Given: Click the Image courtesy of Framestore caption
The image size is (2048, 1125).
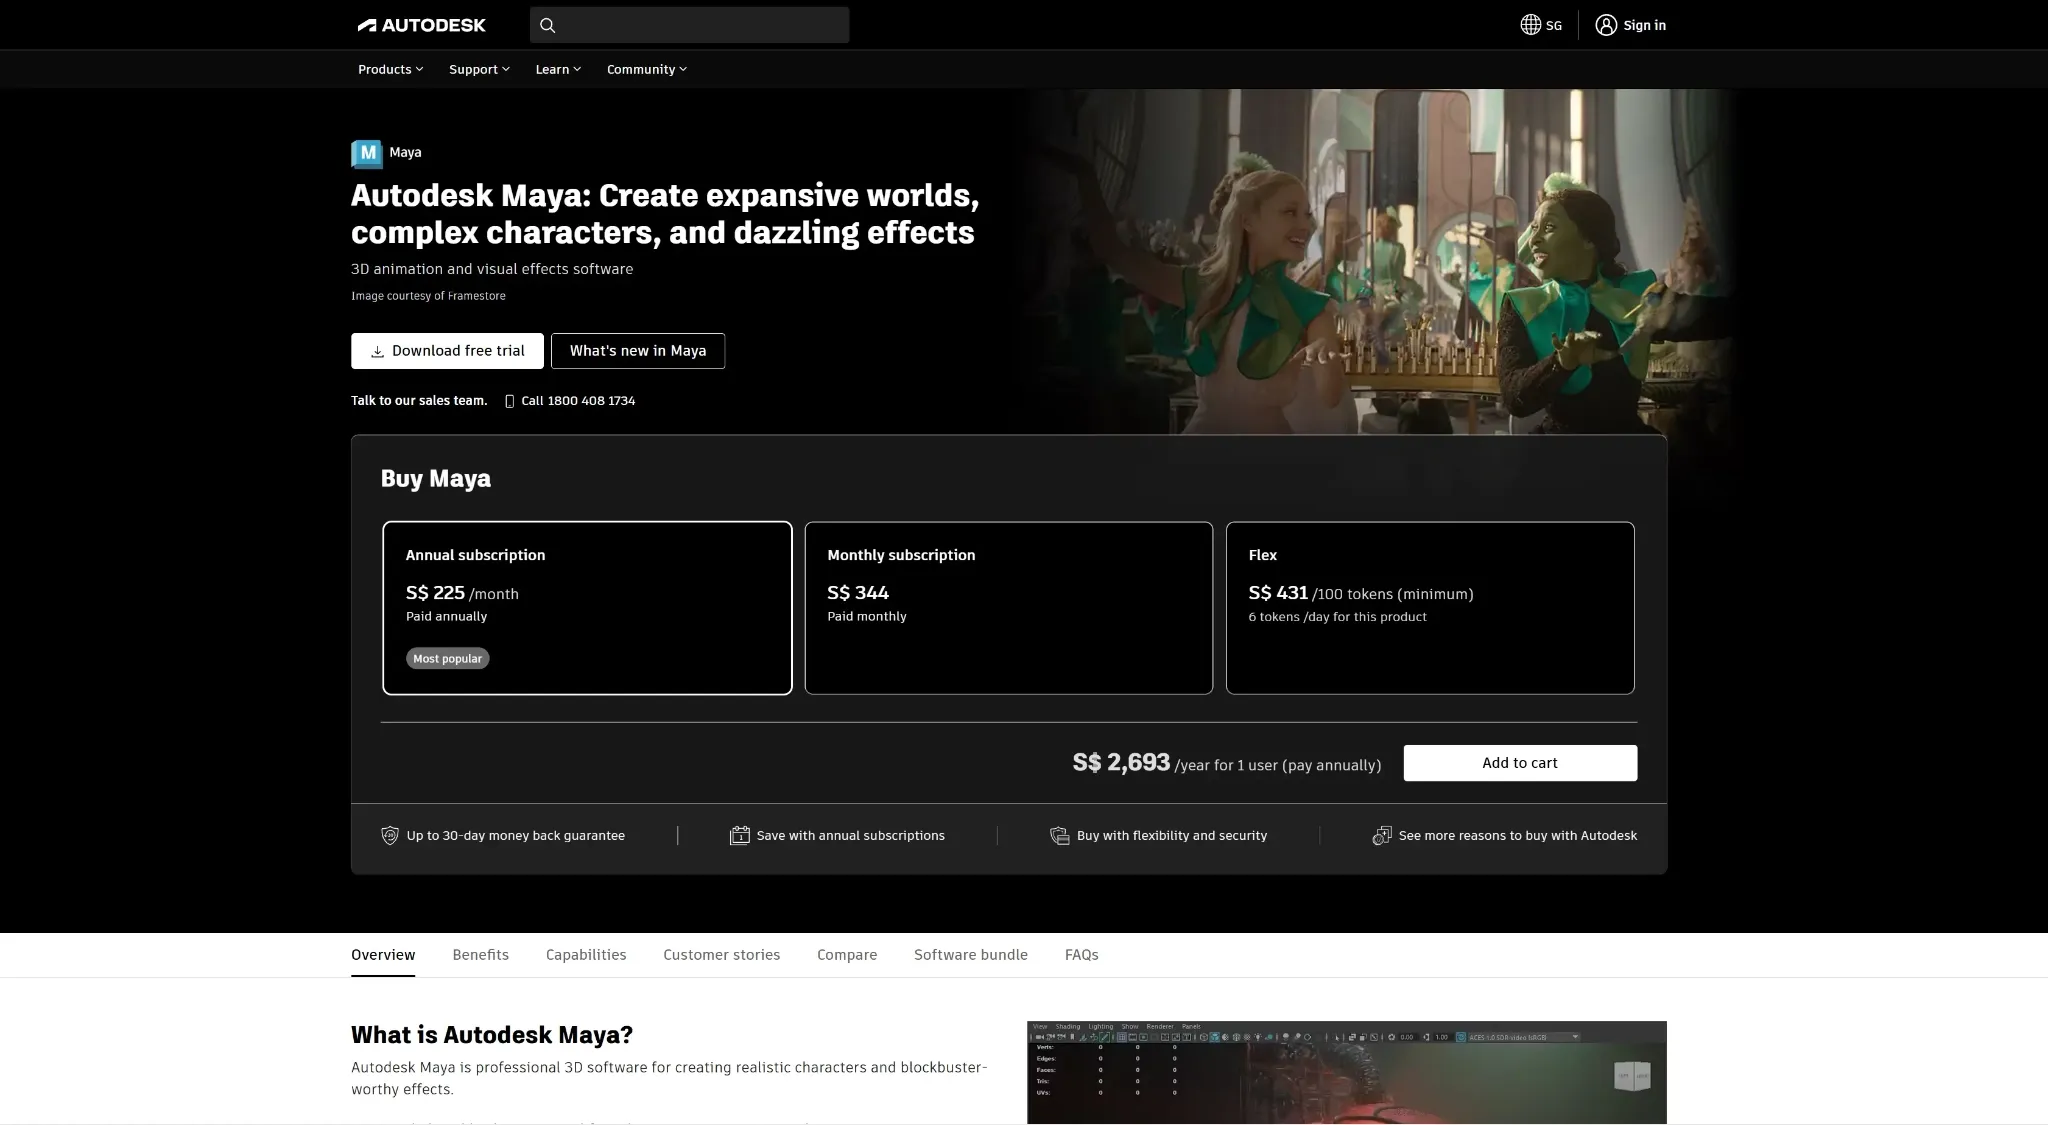Looking at the screenshot, I should coord(428,296).
